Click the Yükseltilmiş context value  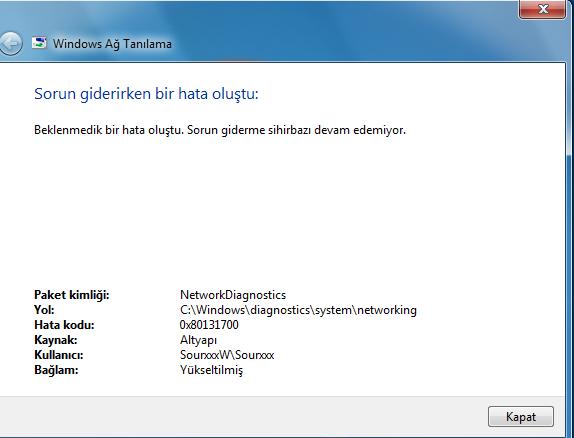211,370
